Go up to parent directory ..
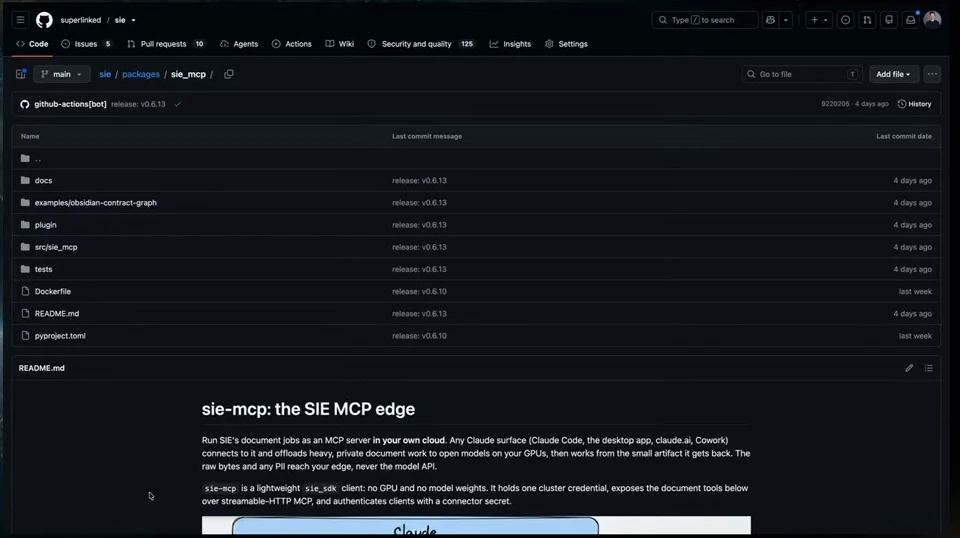Viewport: 960px width, 538px height. pyautogui.click(x=38, y=159)
